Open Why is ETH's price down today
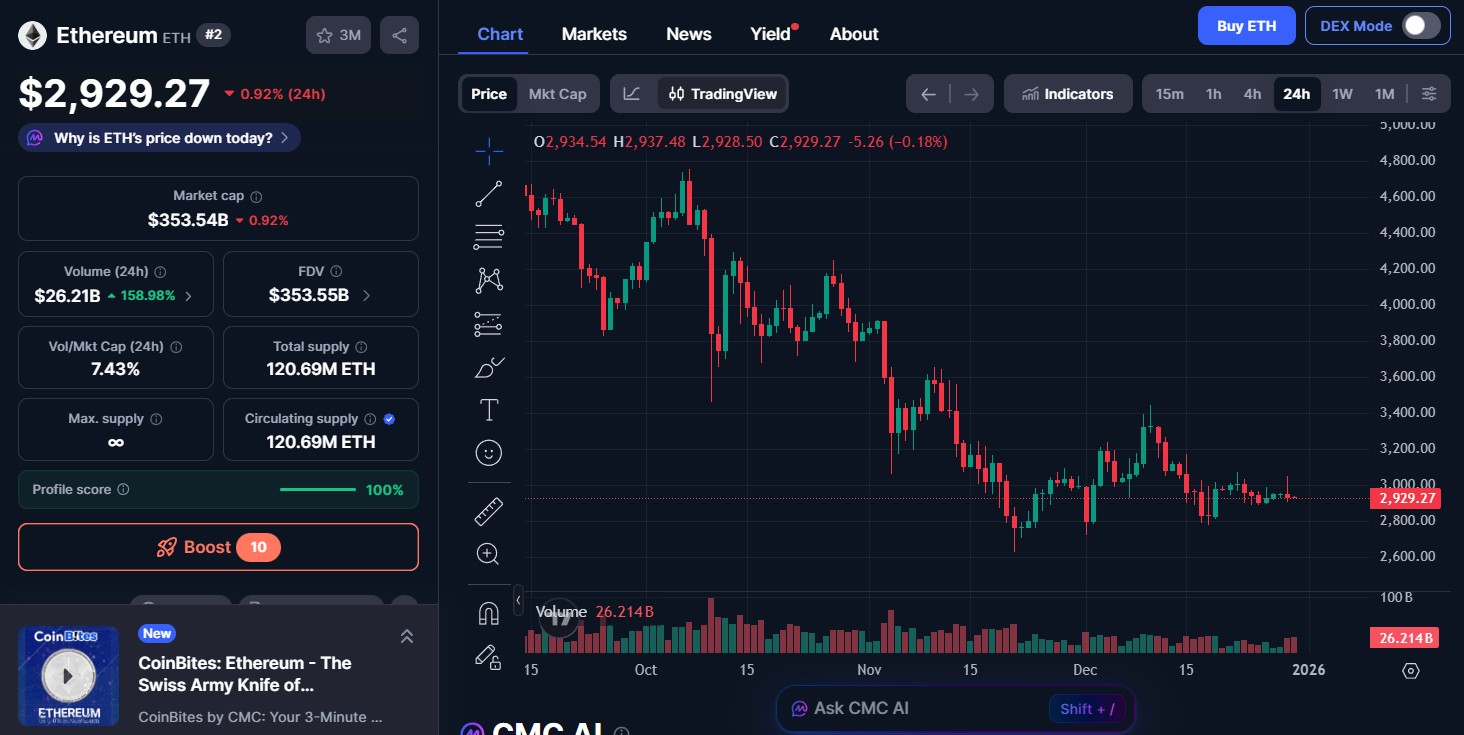1464x735 pixels. point(158,137)
